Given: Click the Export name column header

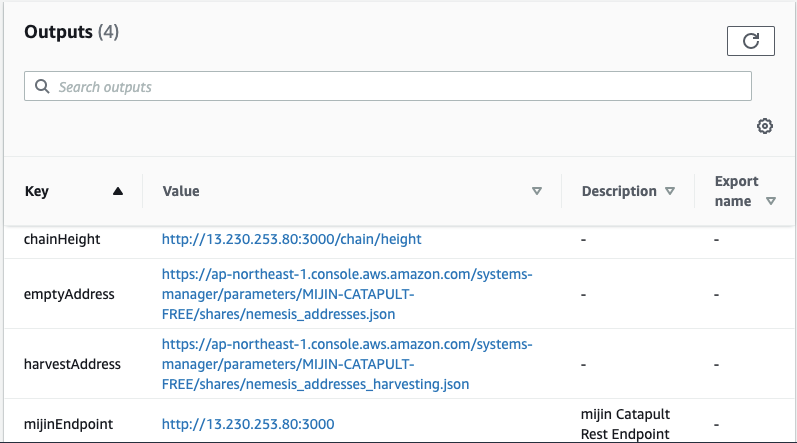Looking at the screenshot, I should (737, 191).
